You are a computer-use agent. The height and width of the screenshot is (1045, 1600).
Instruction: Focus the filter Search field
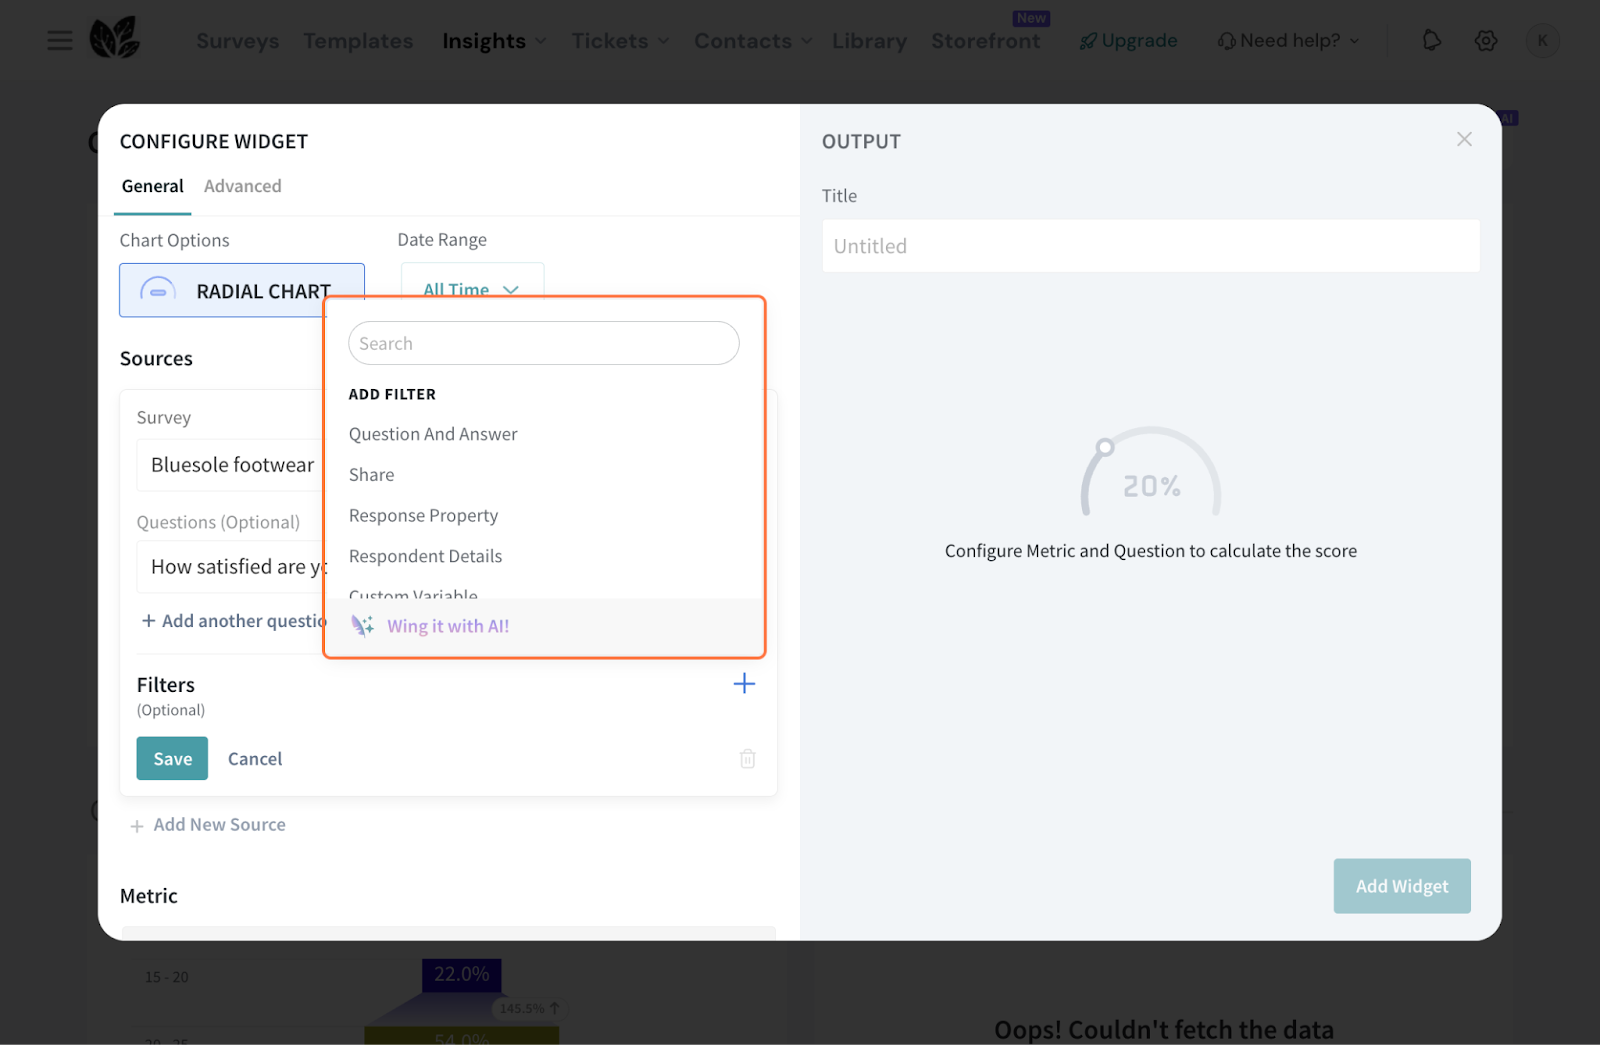pos(543,344)
